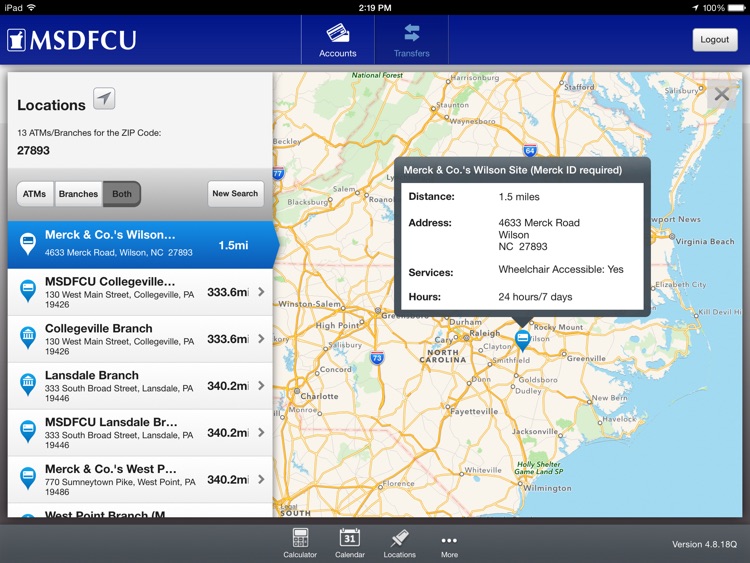Use current location arrow beside Locations
Screen dimensions: 750x563
pos(104,99)
